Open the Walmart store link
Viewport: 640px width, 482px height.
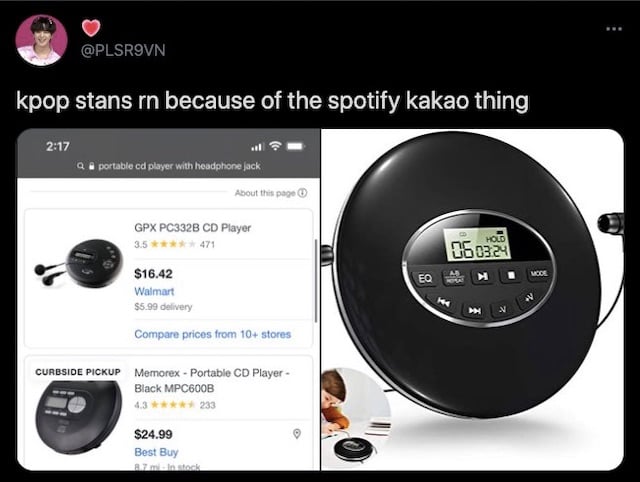(x=154, y=291)
